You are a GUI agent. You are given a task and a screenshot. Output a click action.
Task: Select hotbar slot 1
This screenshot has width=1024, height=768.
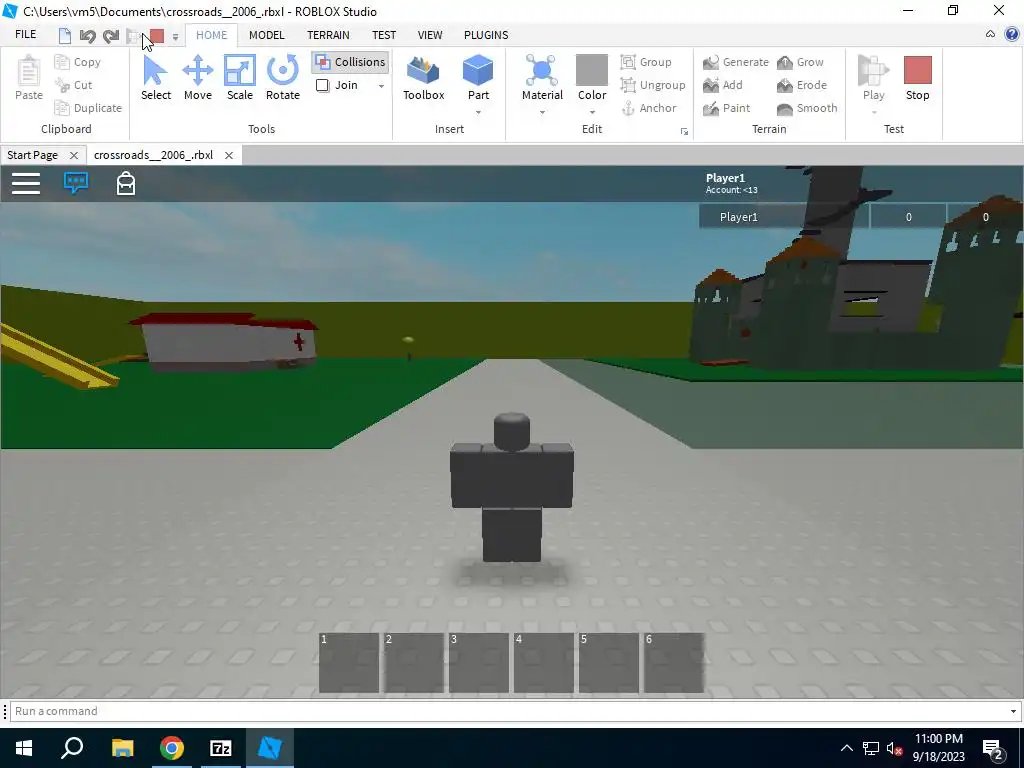[x=349, y=663]
